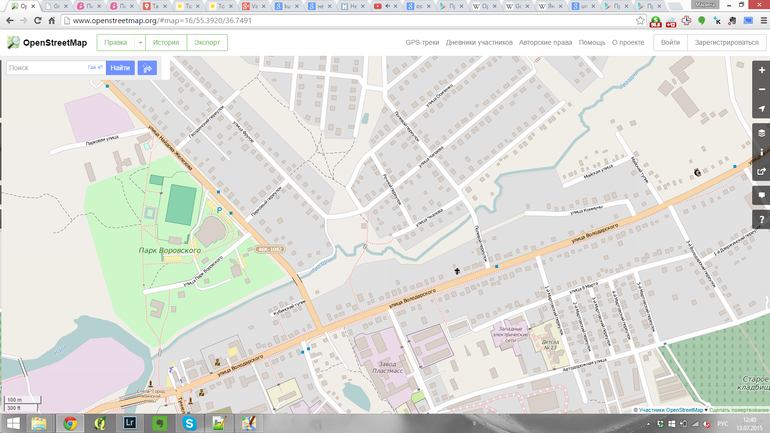Image resolution: width=770 pixels, height=433 pixels.
Task: Click the zoom out minus button
Action: pos(761,89)
